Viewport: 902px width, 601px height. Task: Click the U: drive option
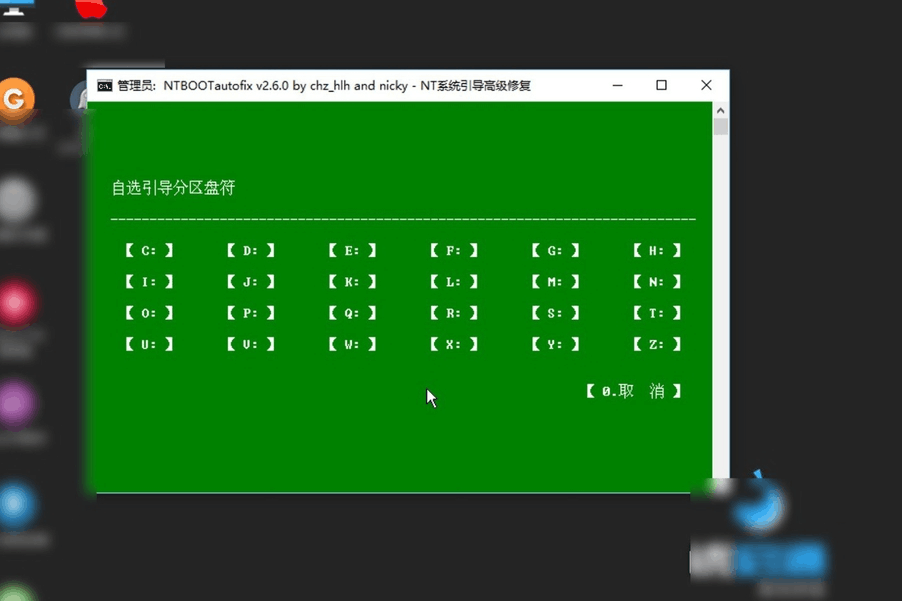click(x=149, y=344)
